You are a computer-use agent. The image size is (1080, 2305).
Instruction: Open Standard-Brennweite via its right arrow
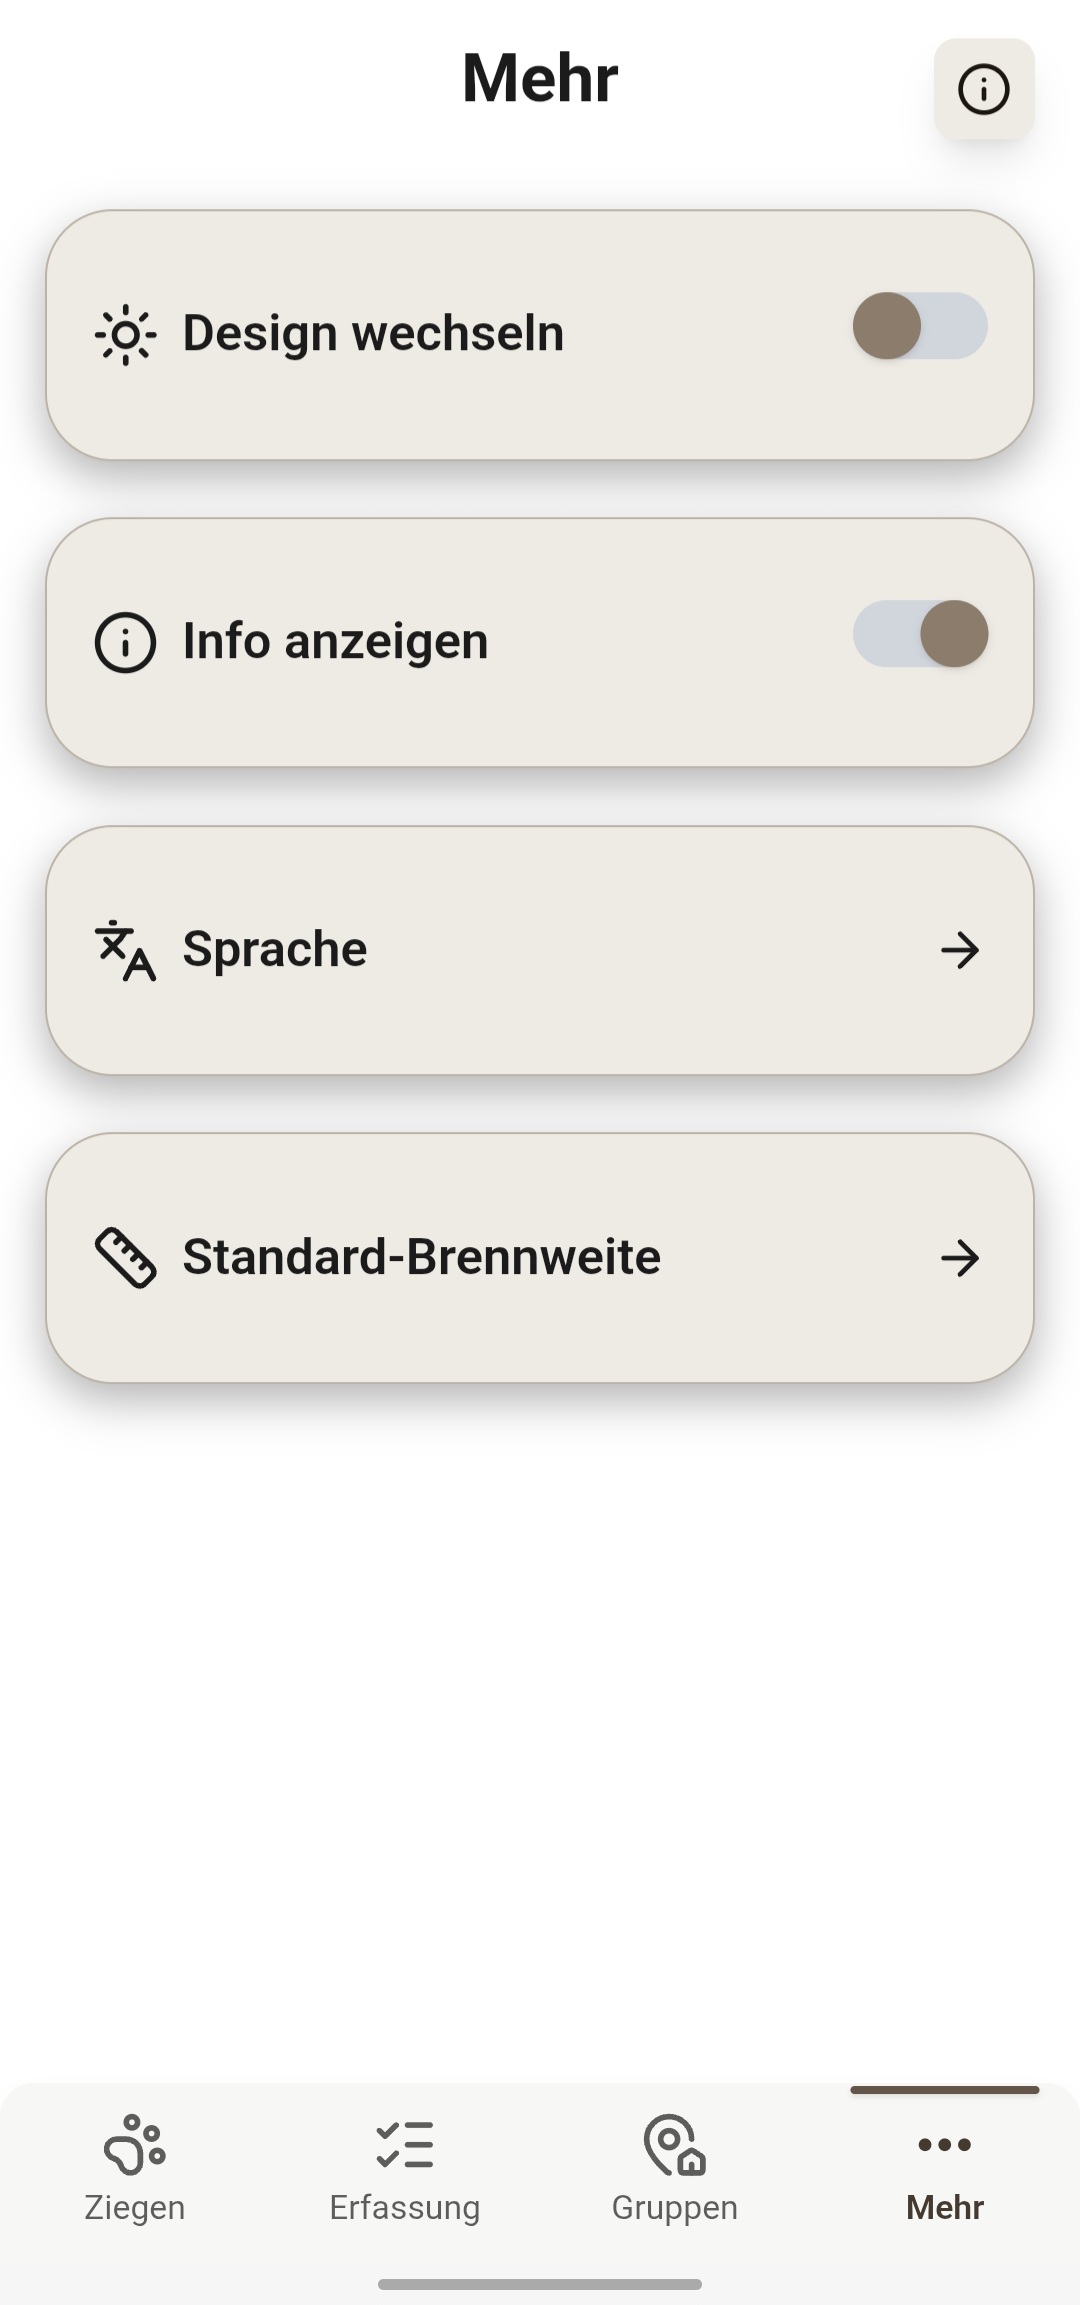[960, 1258]
